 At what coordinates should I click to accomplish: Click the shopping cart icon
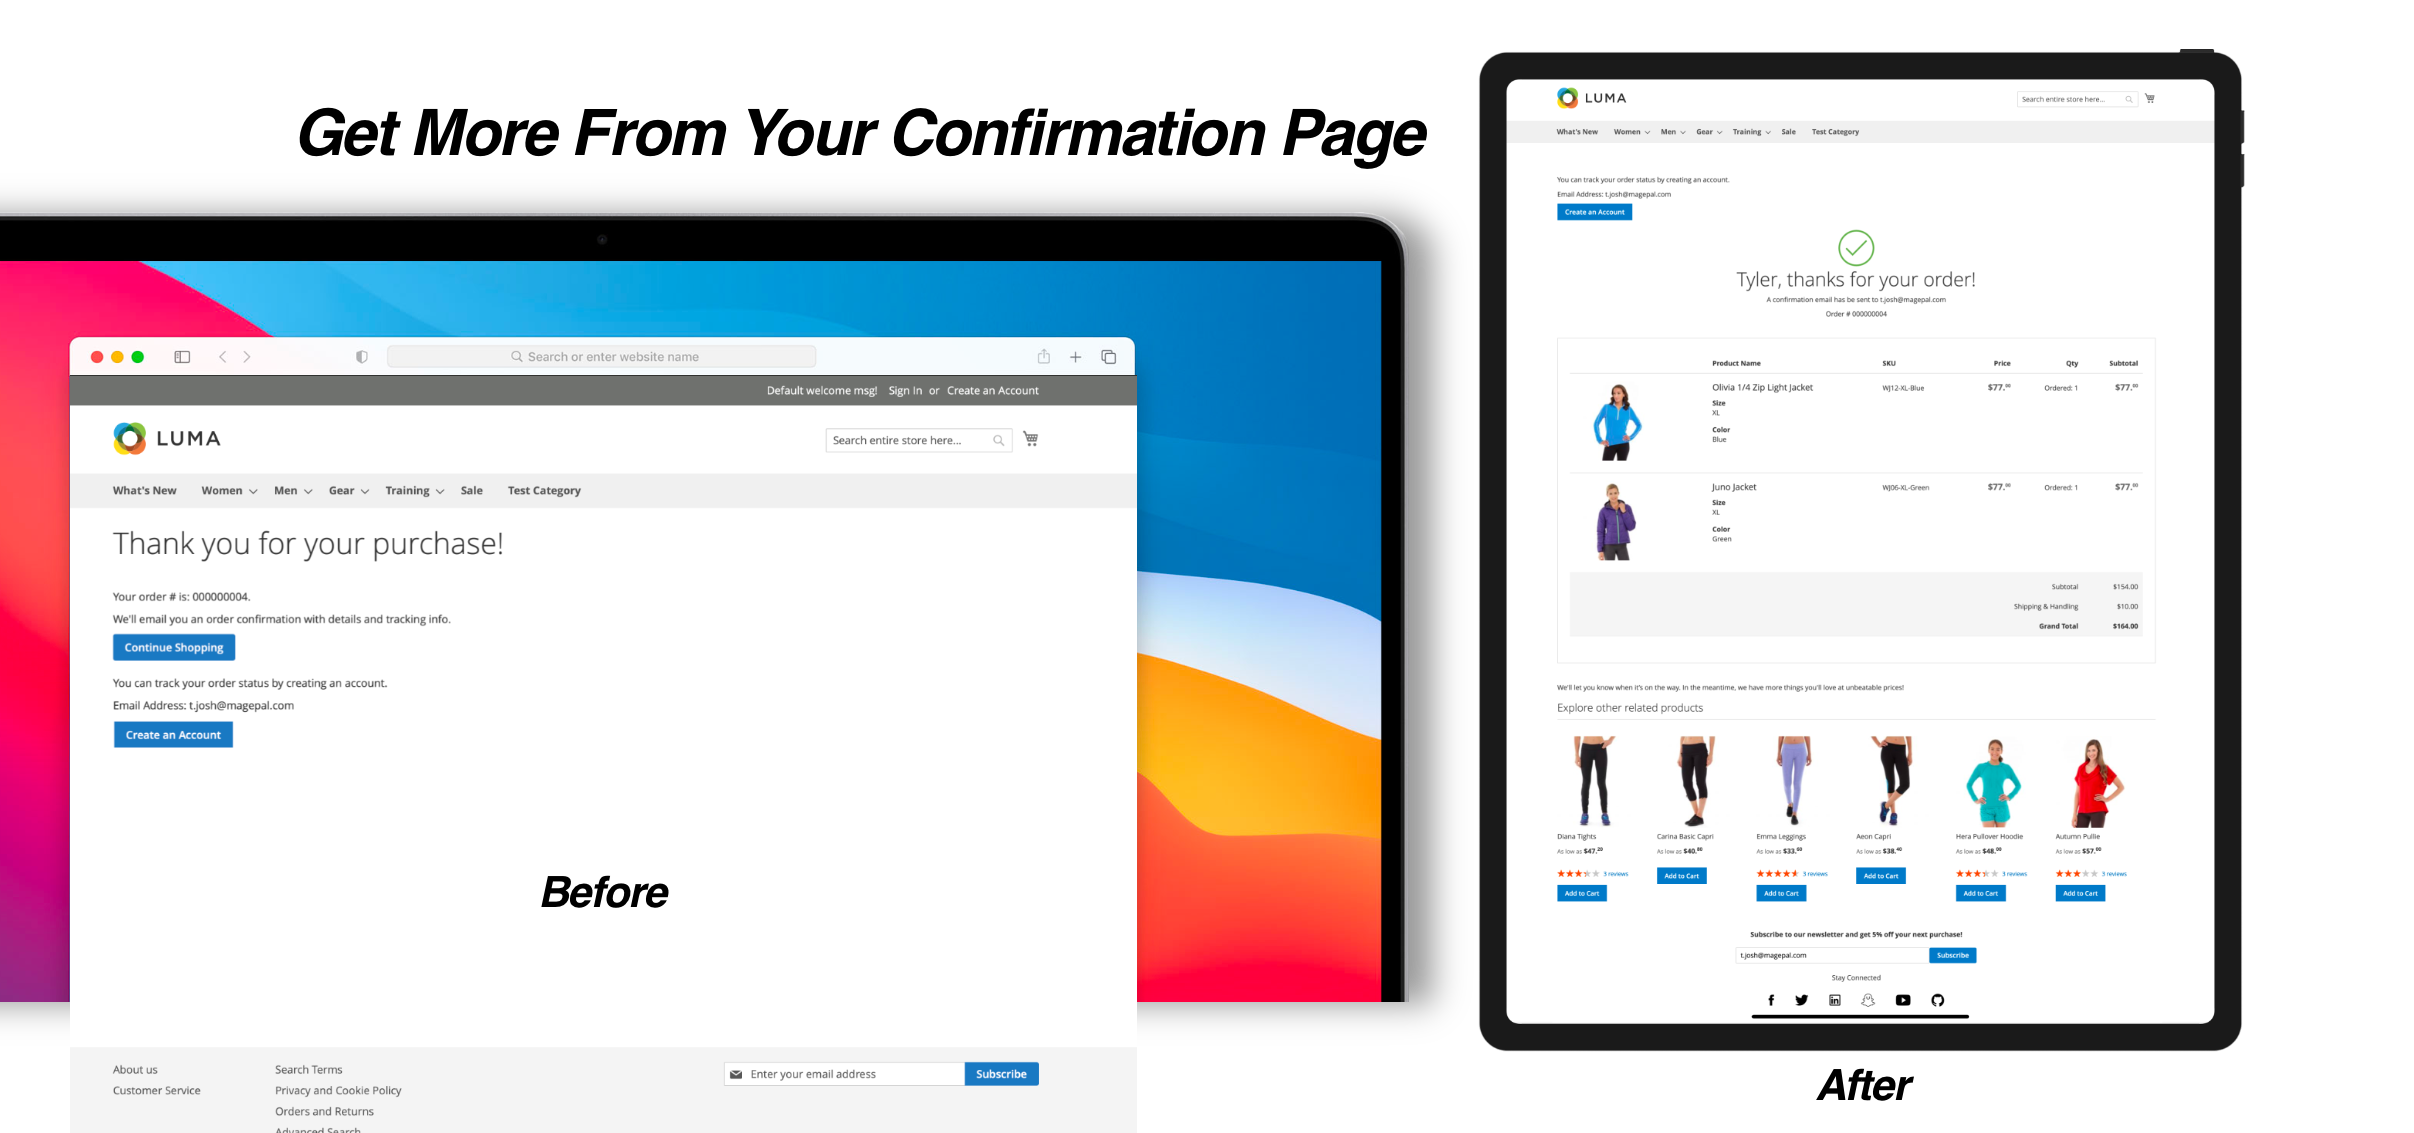click(1031, 440)
